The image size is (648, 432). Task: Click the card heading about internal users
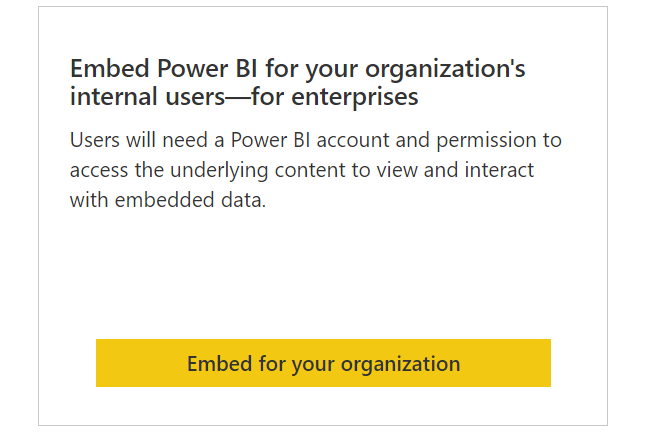pos(297,83)
